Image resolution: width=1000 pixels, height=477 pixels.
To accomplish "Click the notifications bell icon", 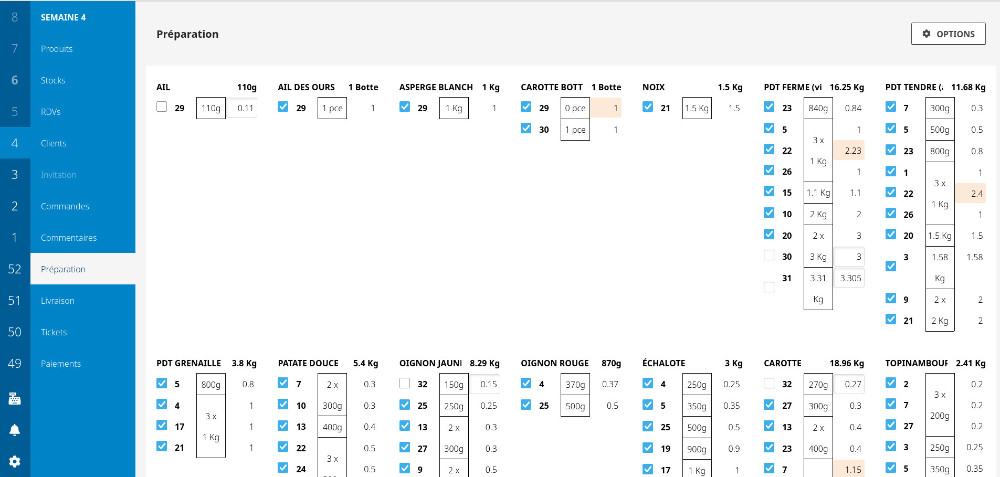I will pyautogui.click(x=14, y=430).
